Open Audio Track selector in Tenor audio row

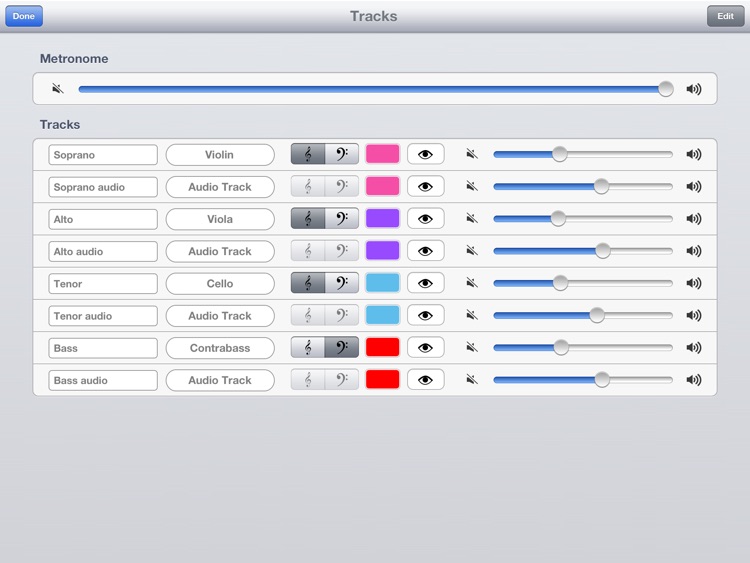tap(220, 316)
